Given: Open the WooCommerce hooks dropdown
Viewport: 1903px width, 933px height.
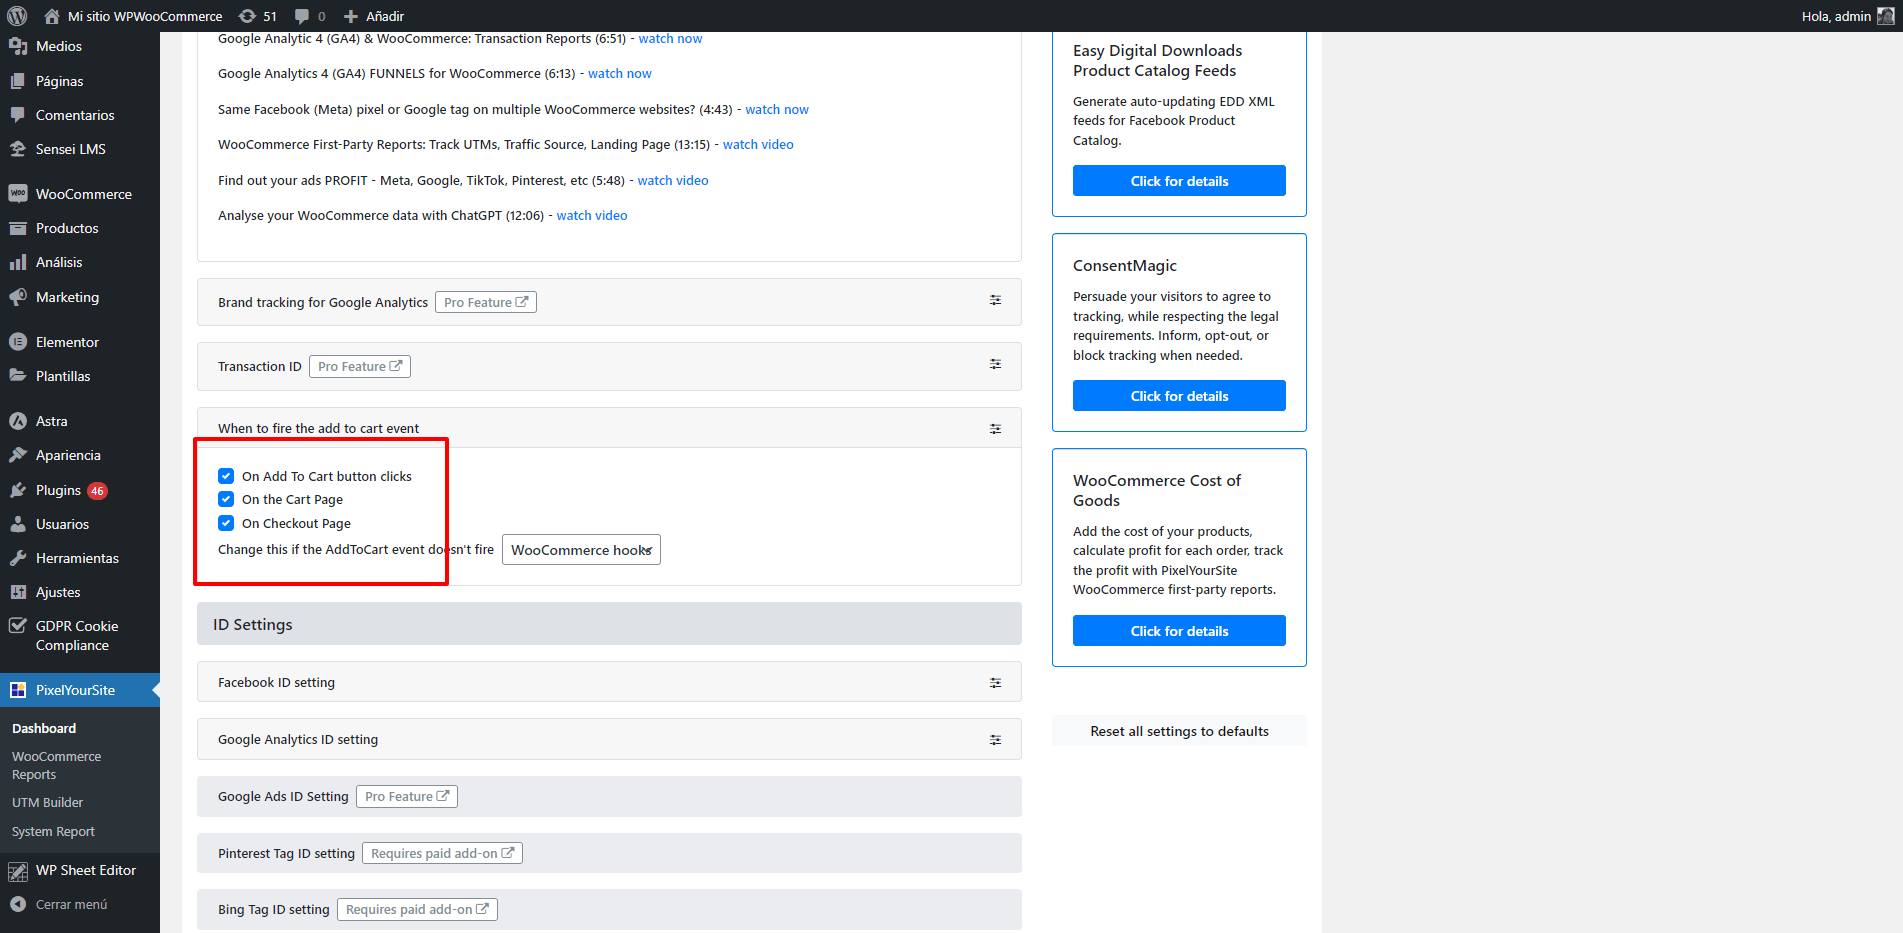Looking at the screenshot, I should point(581,550).
